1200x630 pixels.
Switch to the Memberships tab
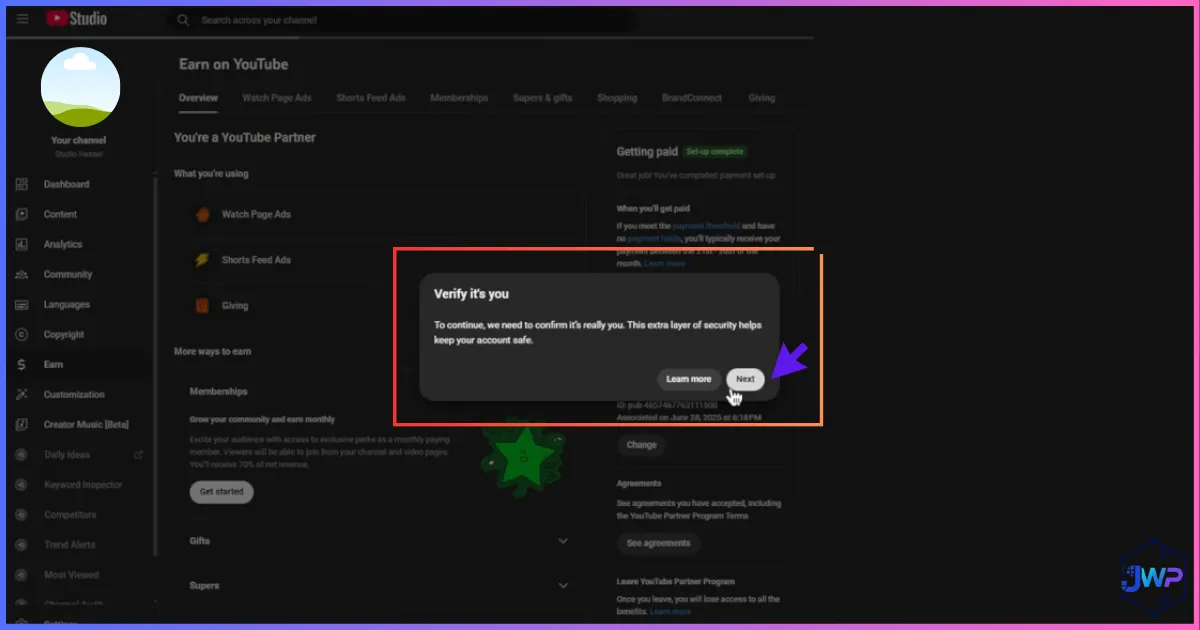(x=459, y=98)
